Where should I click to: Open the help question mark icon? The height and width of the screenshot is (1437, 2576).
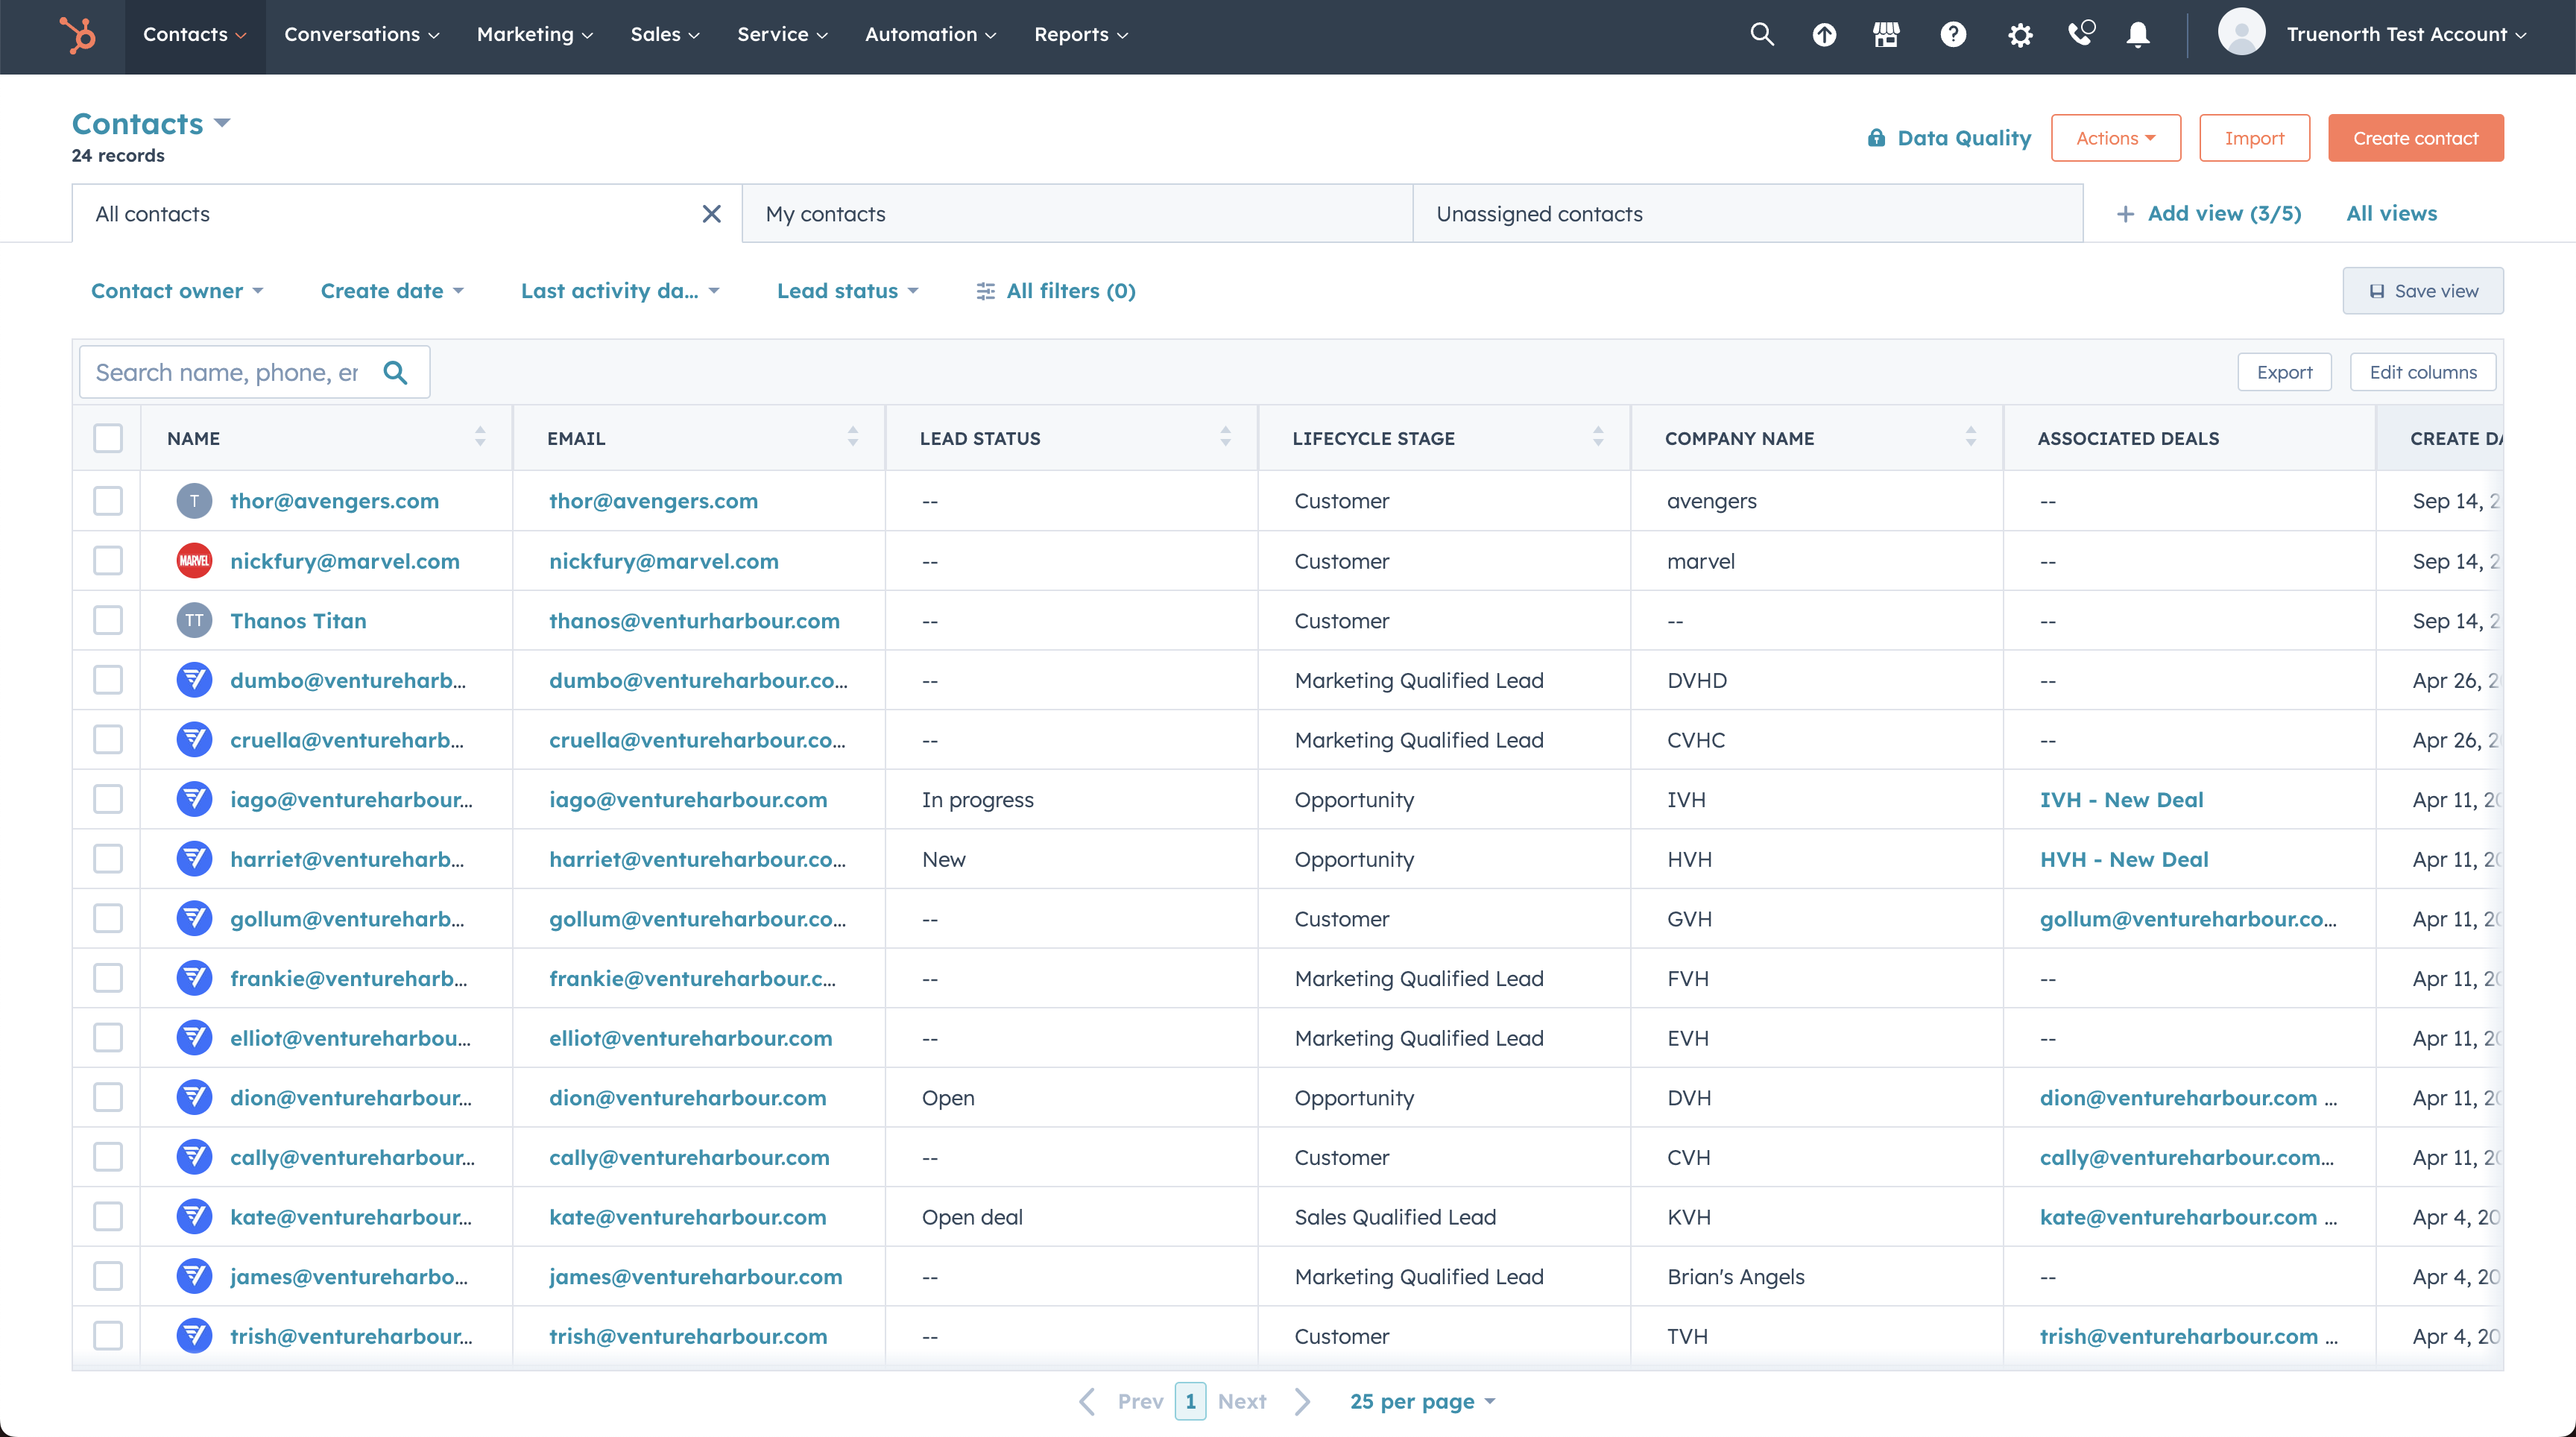[1953, 33]
